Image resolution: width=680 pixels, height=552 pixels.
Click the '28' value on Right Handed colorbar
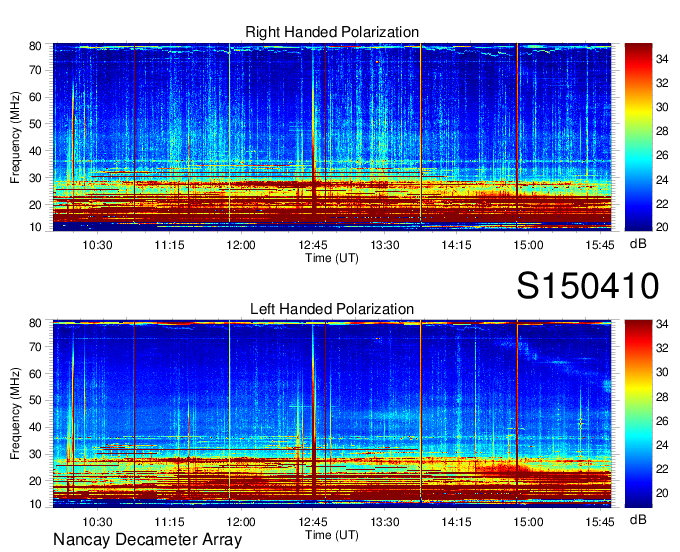662,131
